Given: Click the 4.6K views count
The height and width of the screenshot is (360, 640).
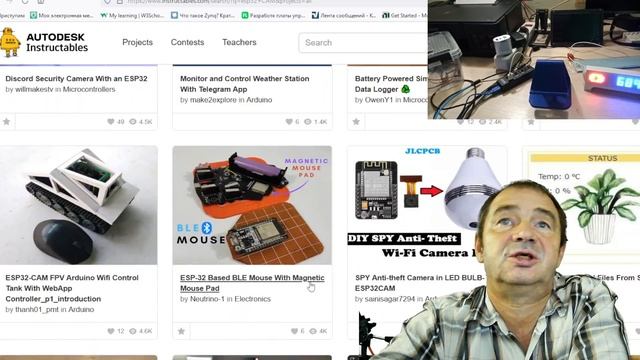Looking at the screenshot, I should pos(145,331).
